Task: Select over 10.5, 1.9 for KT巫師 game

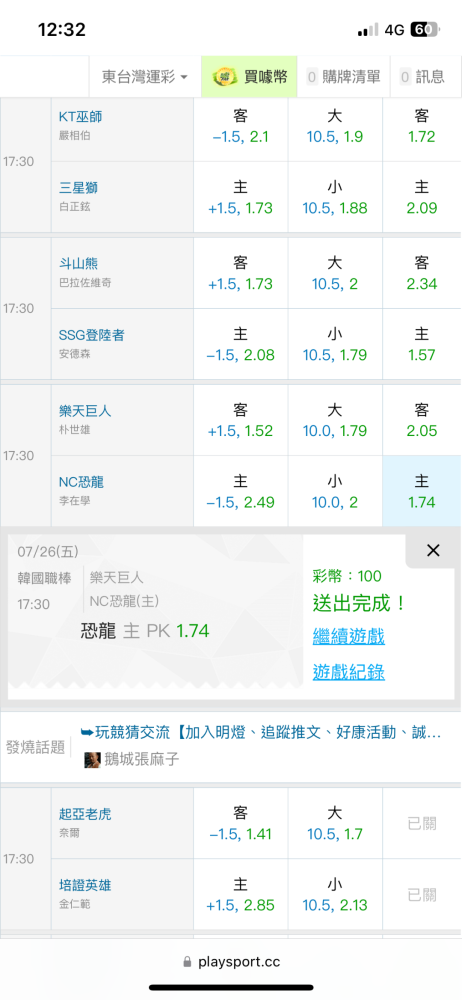Action: pos(335,126)
